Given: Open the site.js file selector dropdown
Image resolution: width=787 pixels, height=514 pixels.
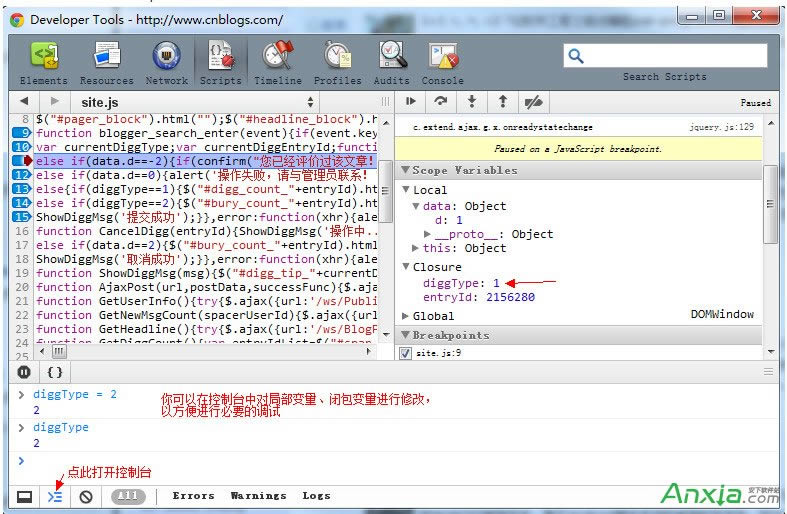Looking at the screenshot, I should (196, 102).
